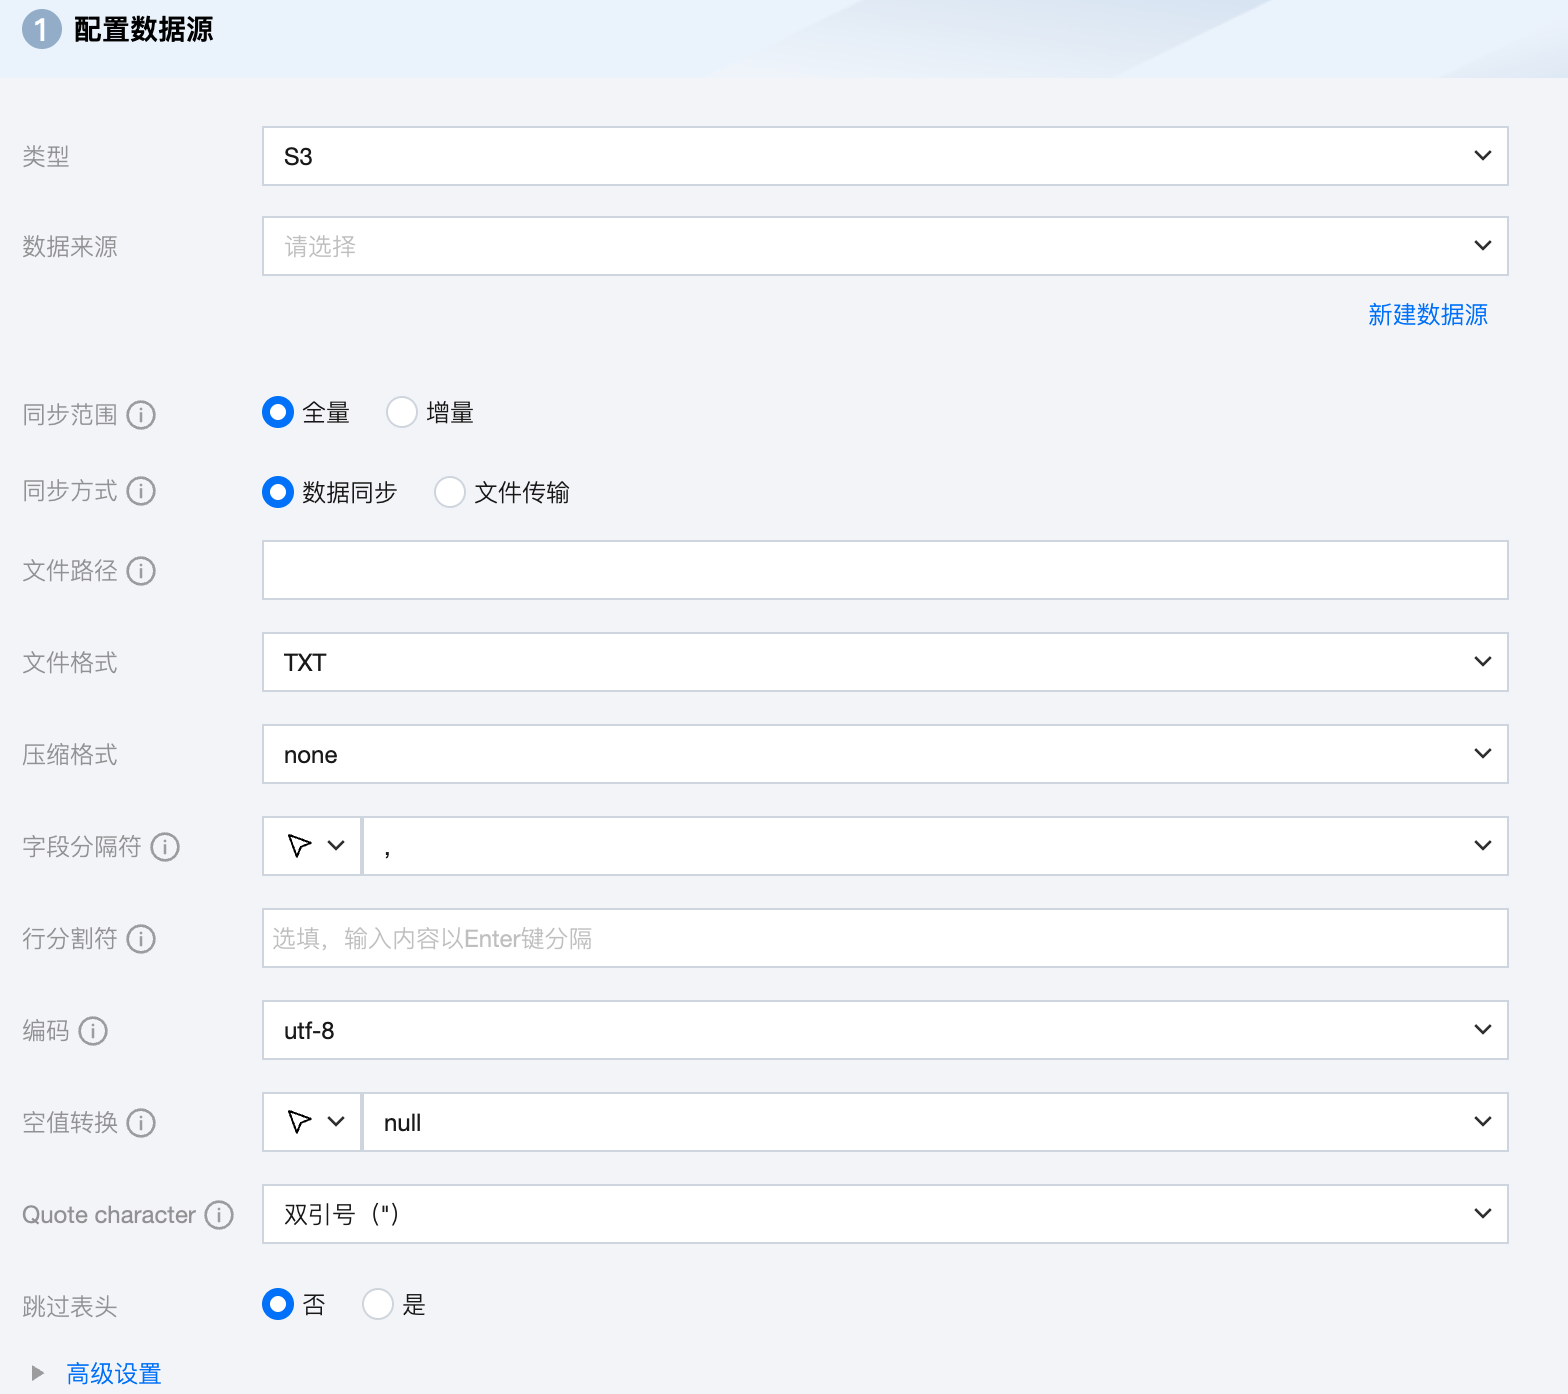Click info icon beside 同步方式 label
Screen dimensions: 1568x1394
tap(141, 491)
